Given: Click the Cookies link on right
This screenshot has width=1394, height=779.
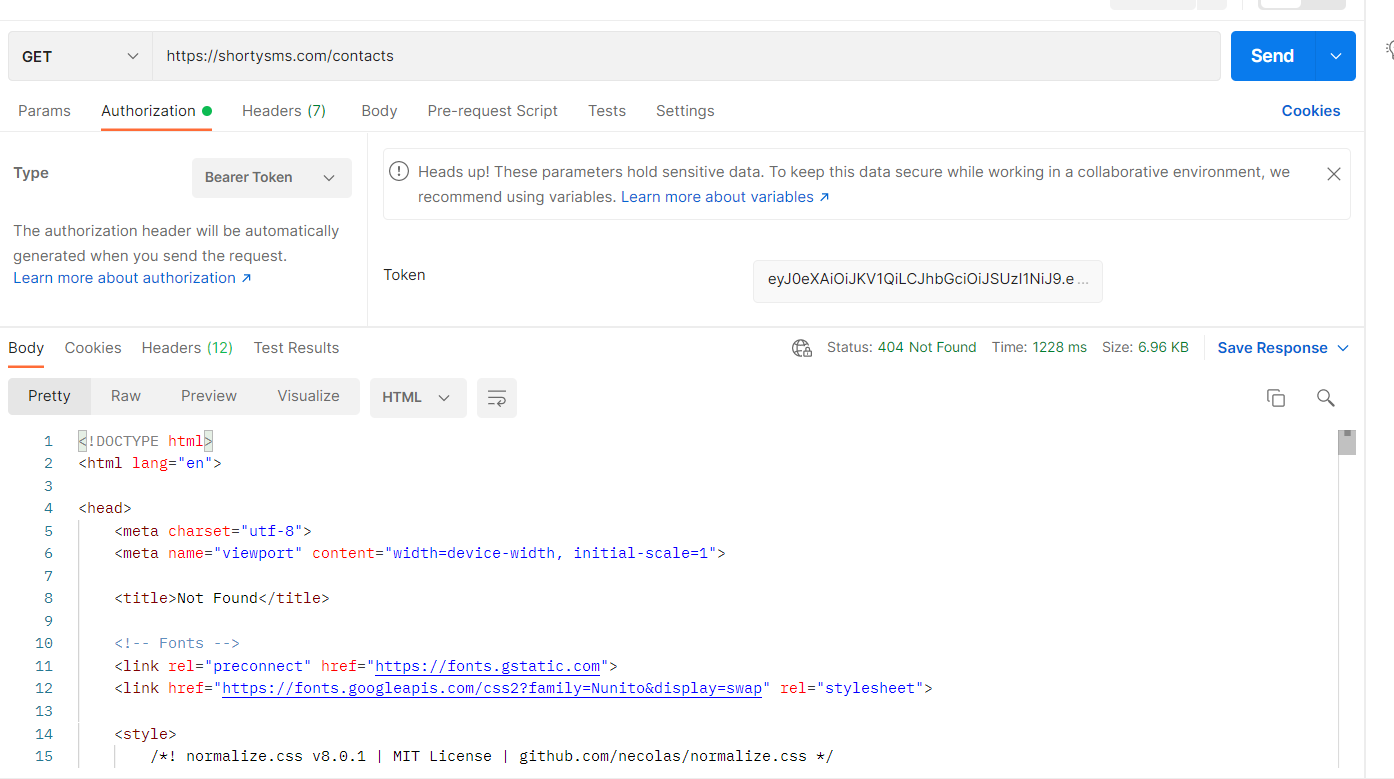Looking at the screenshot, I should click(1311, 111).
